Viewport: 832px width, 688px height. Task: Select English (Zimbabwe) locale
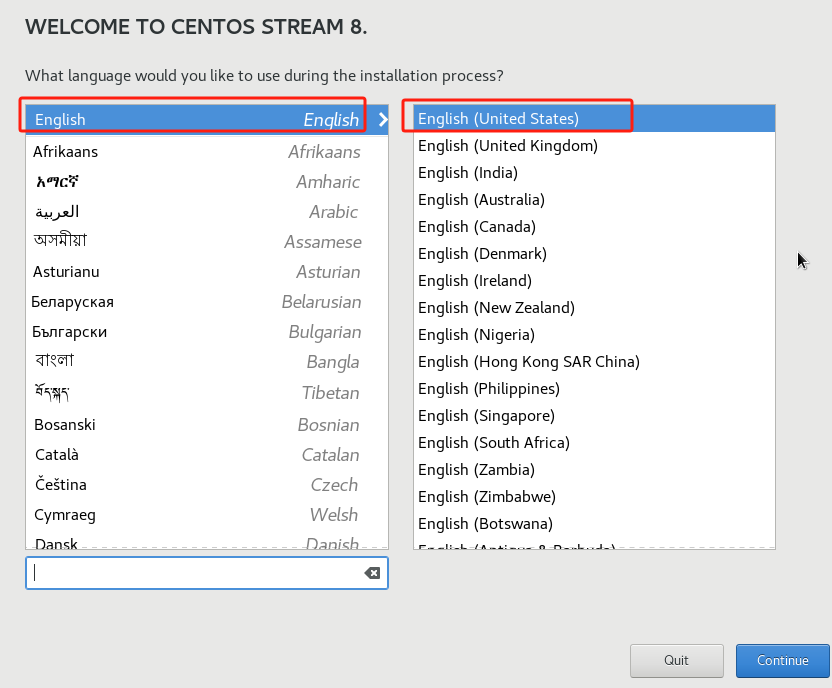click(x=594, y=497)
